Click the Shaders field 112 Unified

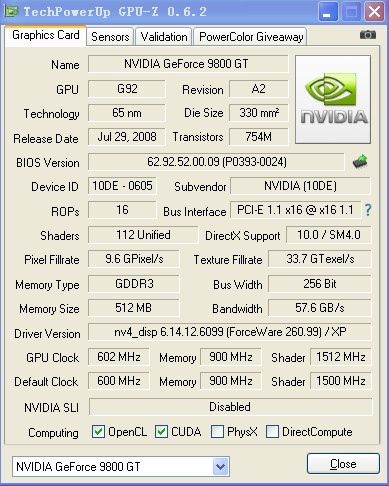[x=143, y=235]
